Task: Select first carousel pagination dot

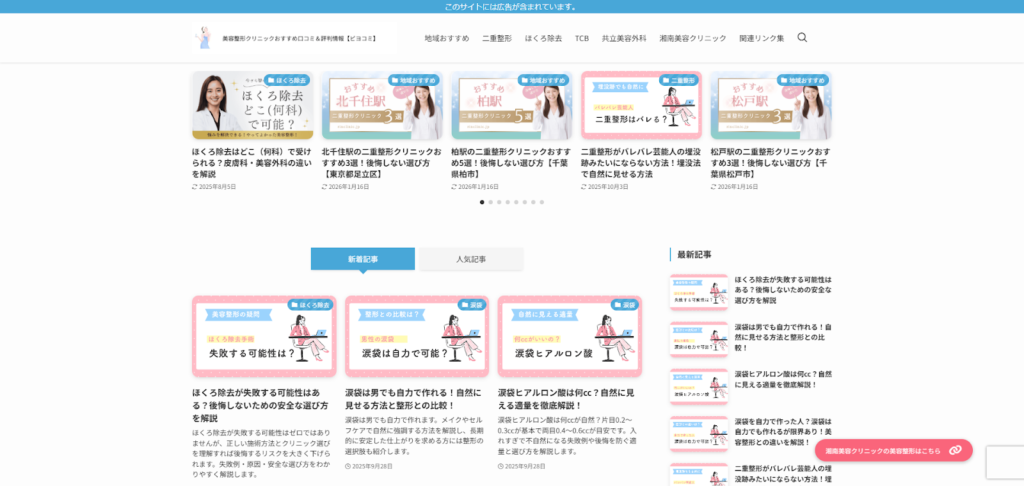Action: point(482,202)
